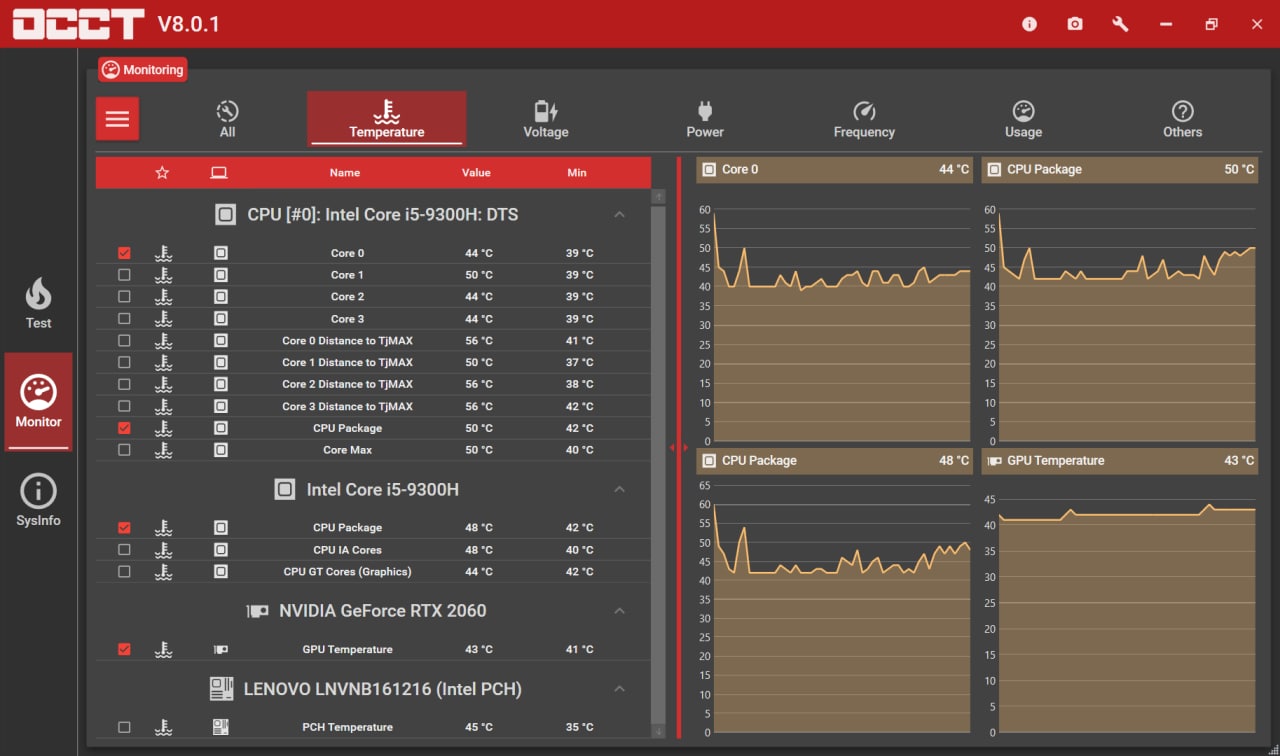Enable the Core 1 checkbox
The image size is (1280, 756).
(x=124, y=275)
